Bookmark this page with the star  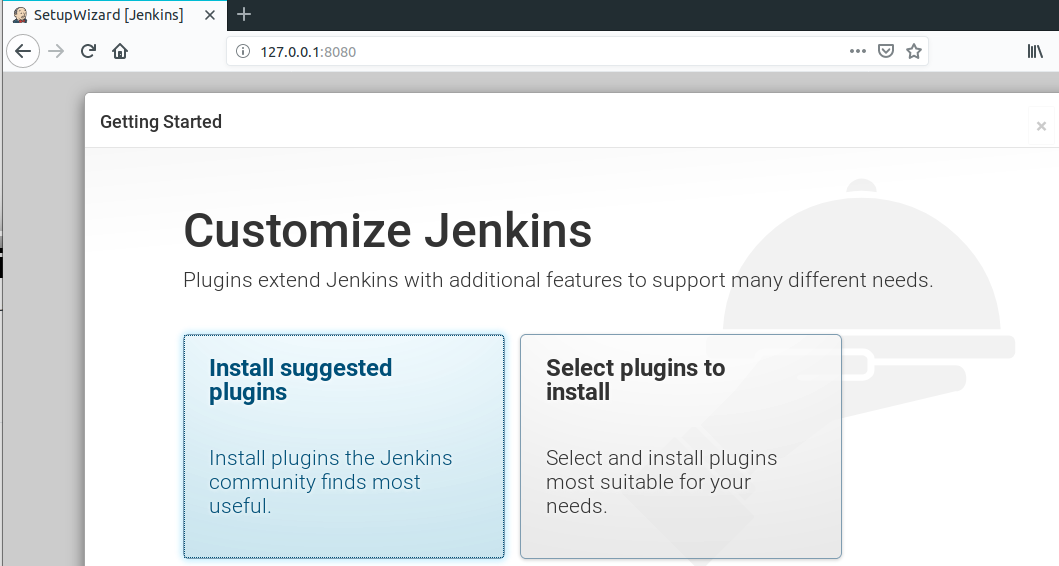point(914,51)
